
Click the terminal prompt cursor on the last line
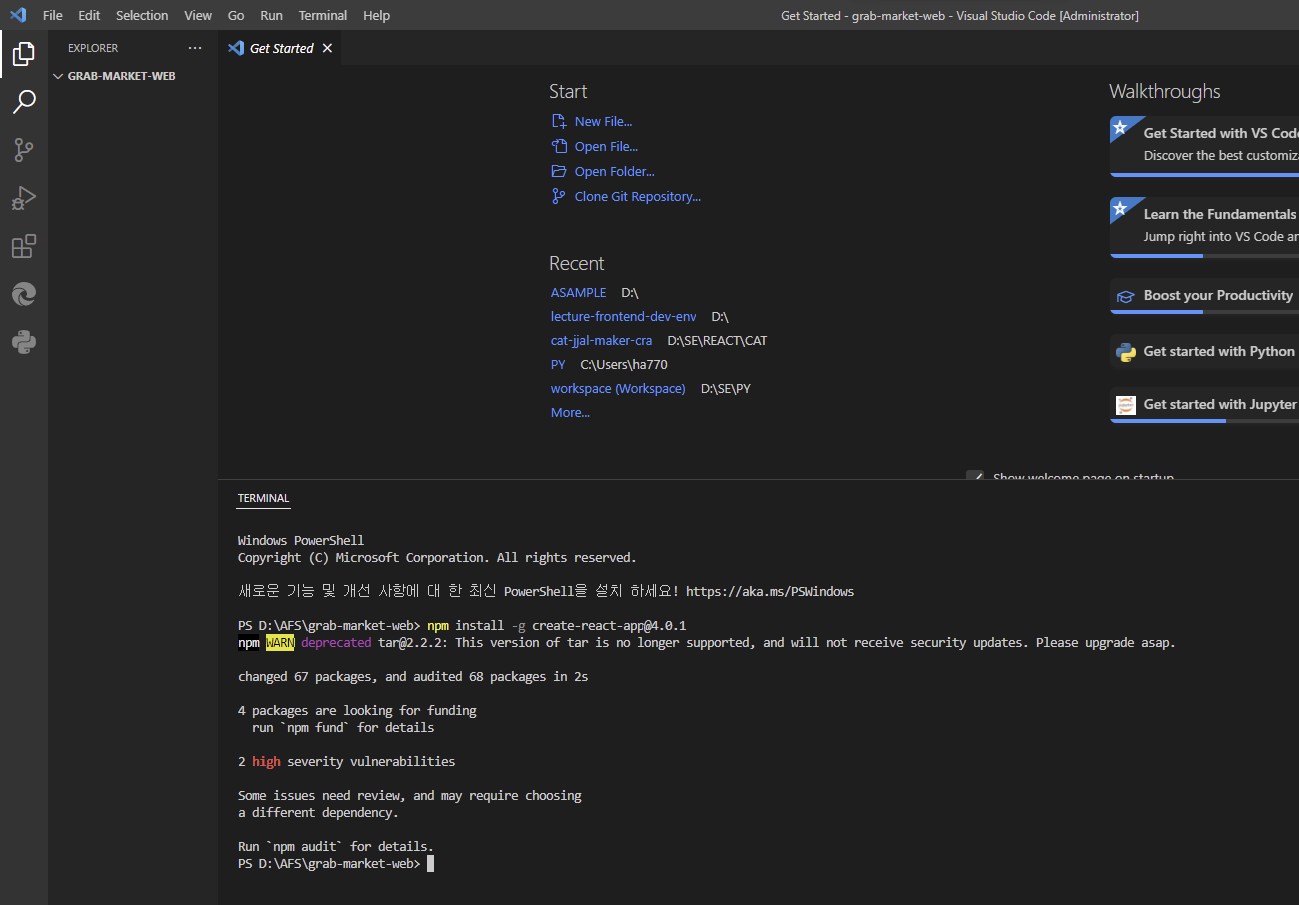pos(430,864)
